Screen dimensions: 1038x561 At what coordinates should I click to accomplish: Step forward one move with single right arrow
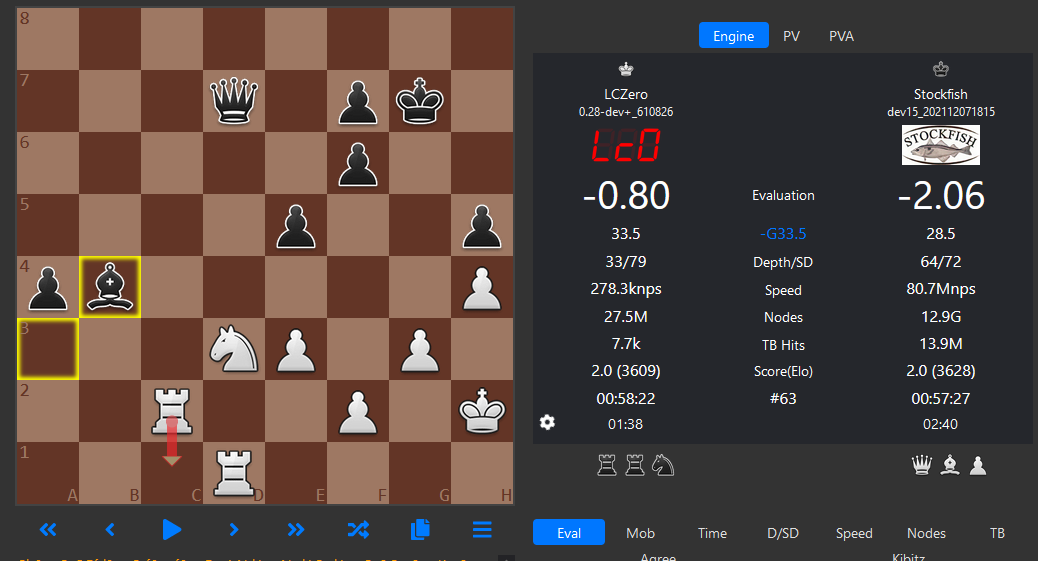(x=233, y=530)
